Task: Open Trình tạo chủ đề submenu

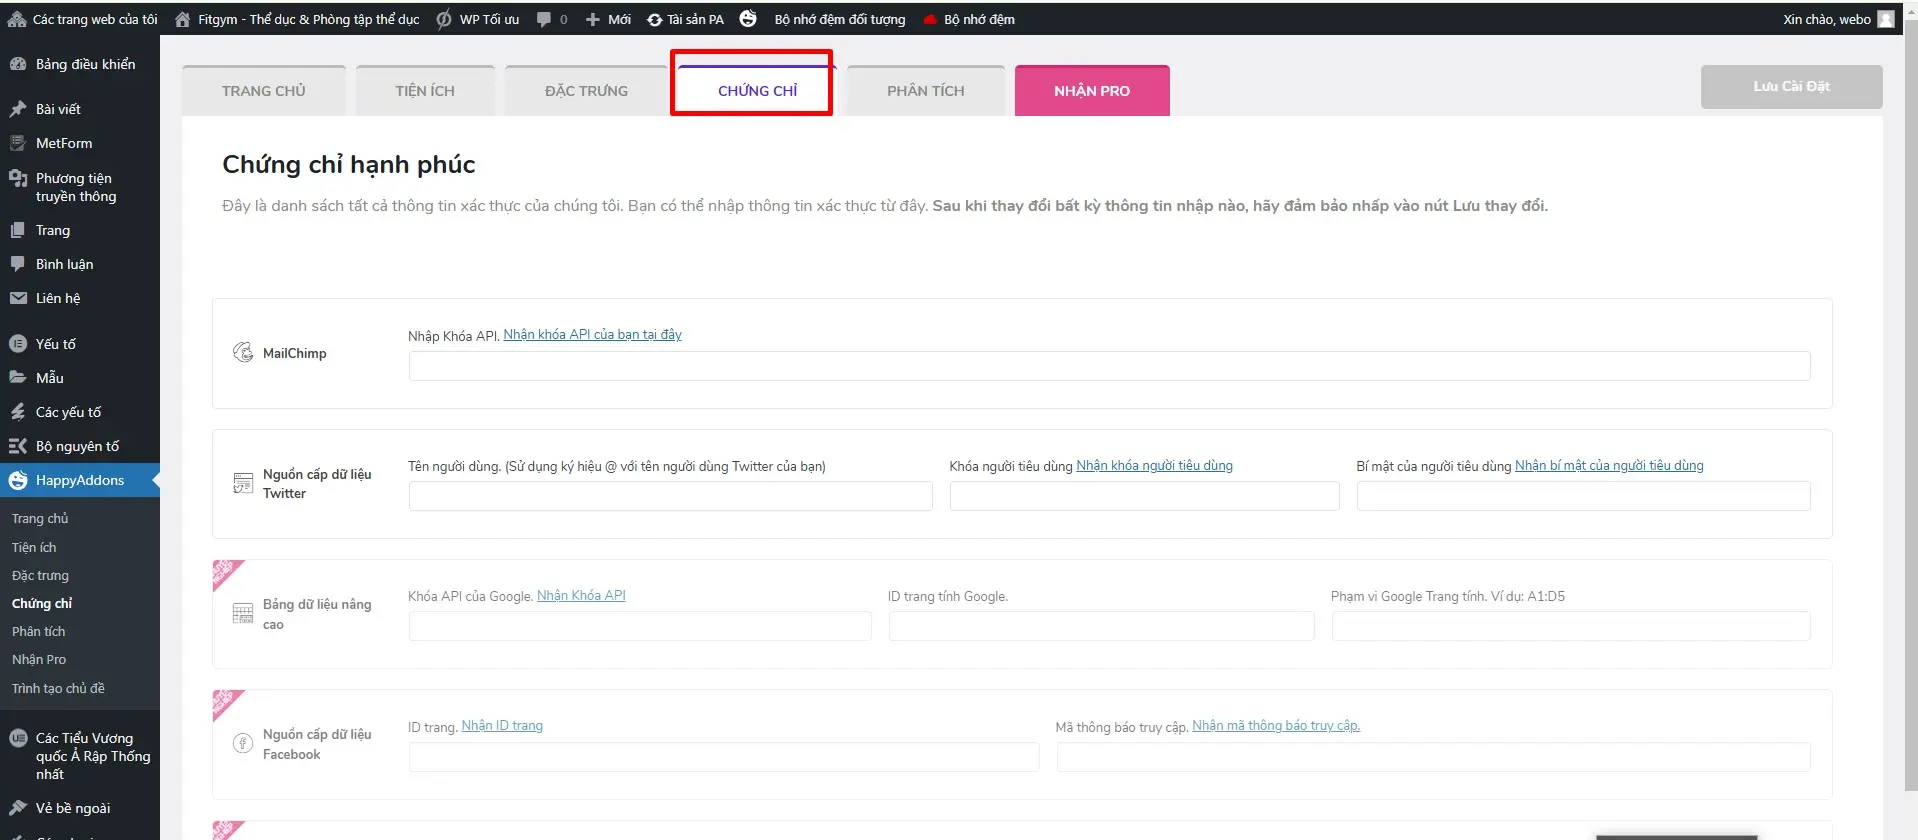Action: coord(58,688)
